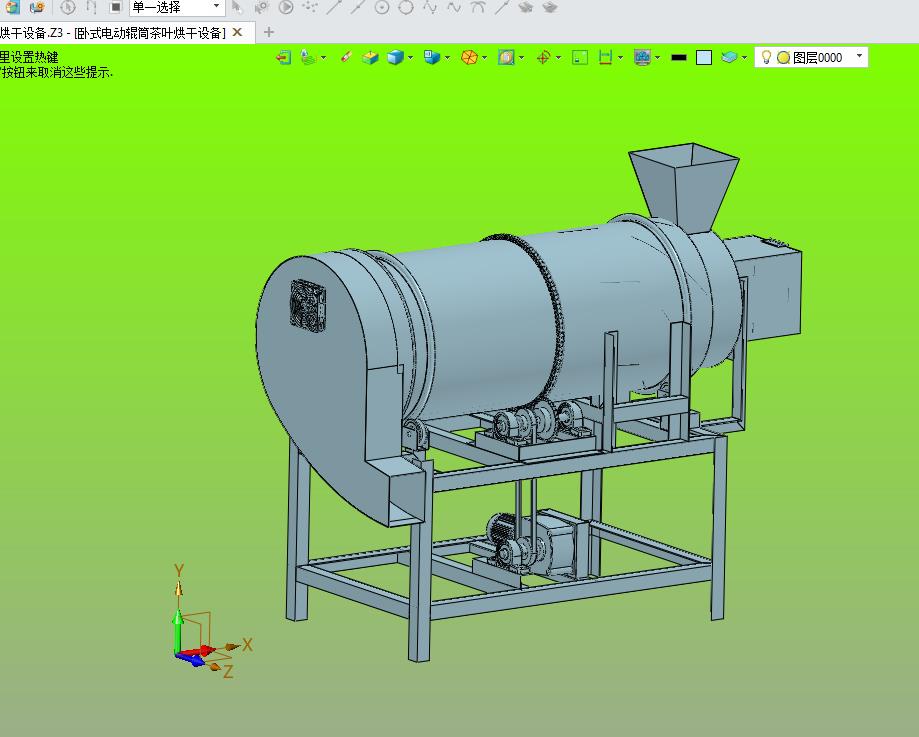Expand dropdown arrow beside shaded cube icon
This screenshot has height=737, width=919.
(x=410, y=57)
